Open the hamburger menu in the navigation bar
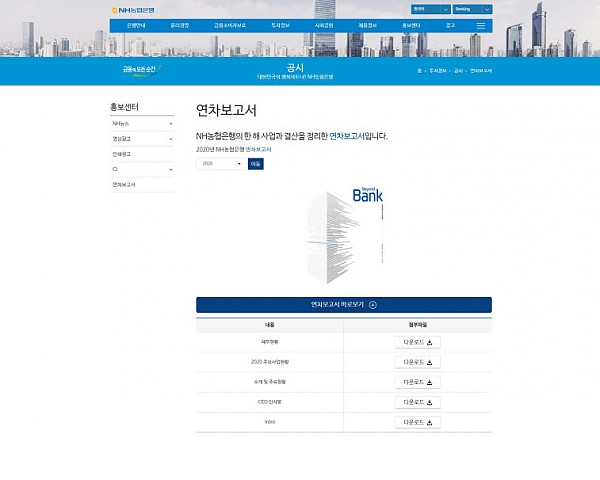Viewport: 600px width, 480px height. tap(481, 26)
